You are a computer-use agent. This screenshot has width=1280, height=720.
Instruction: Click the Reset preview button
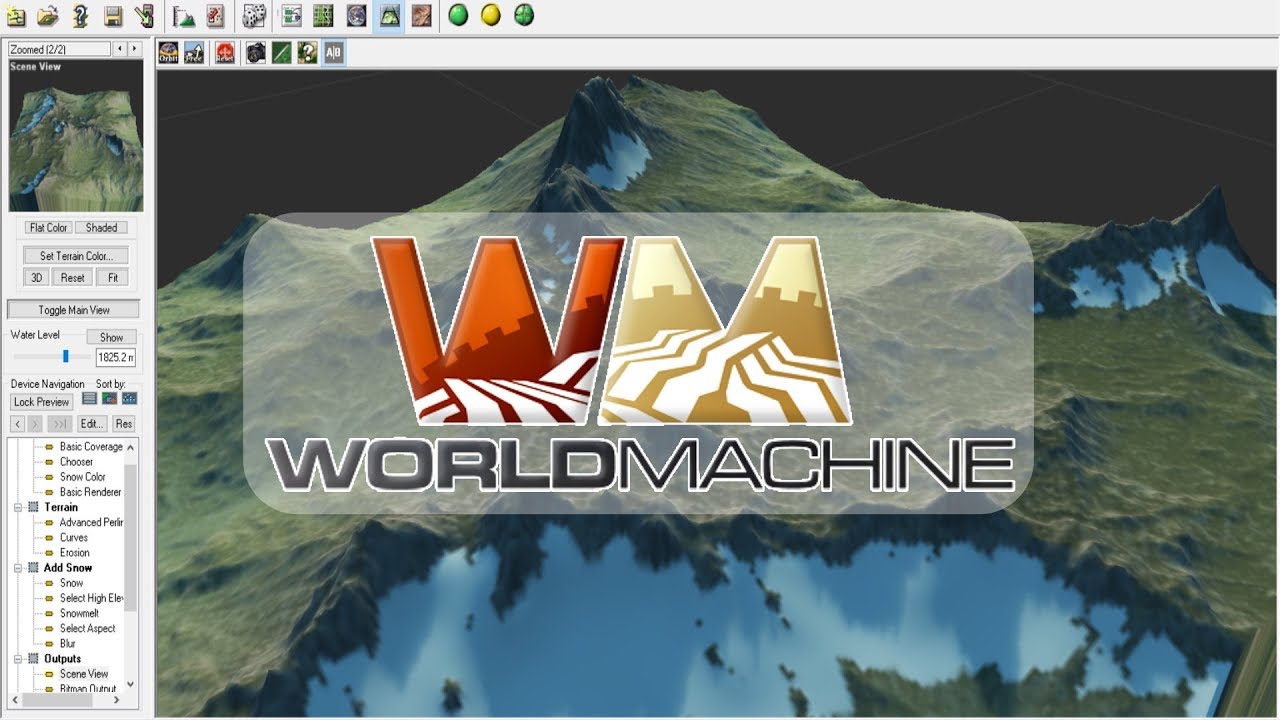[73, 277]
